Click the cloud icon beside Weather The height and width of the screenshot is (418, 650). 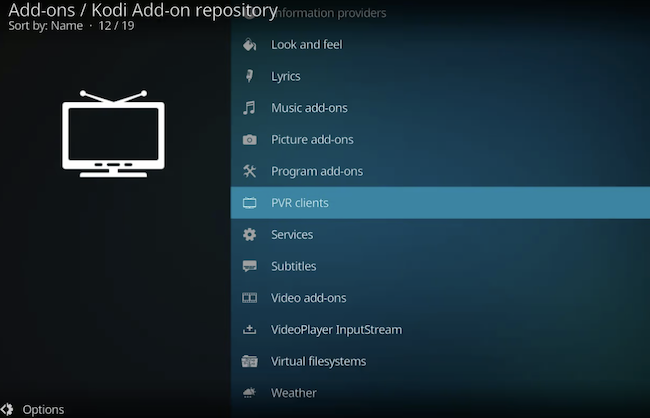point(249,393)
